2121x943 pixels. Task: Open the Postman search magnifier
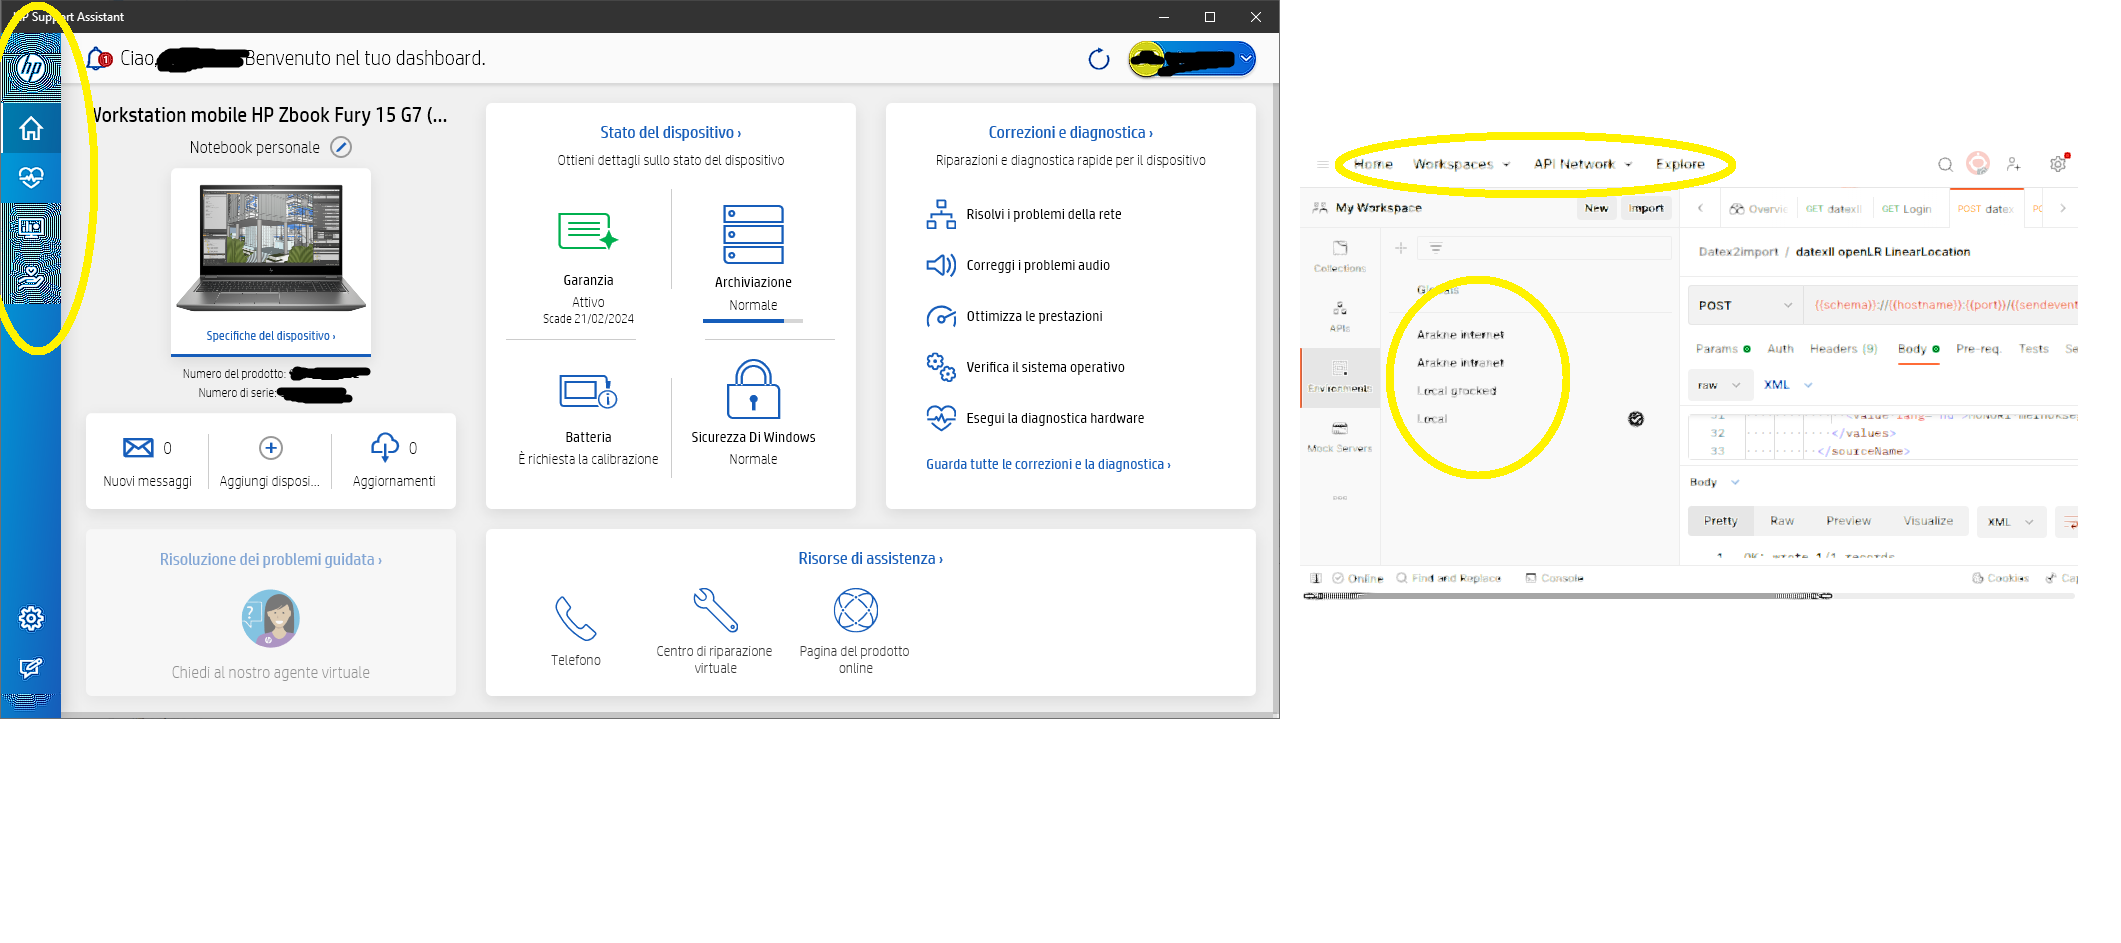click(x=1945, y=164)
